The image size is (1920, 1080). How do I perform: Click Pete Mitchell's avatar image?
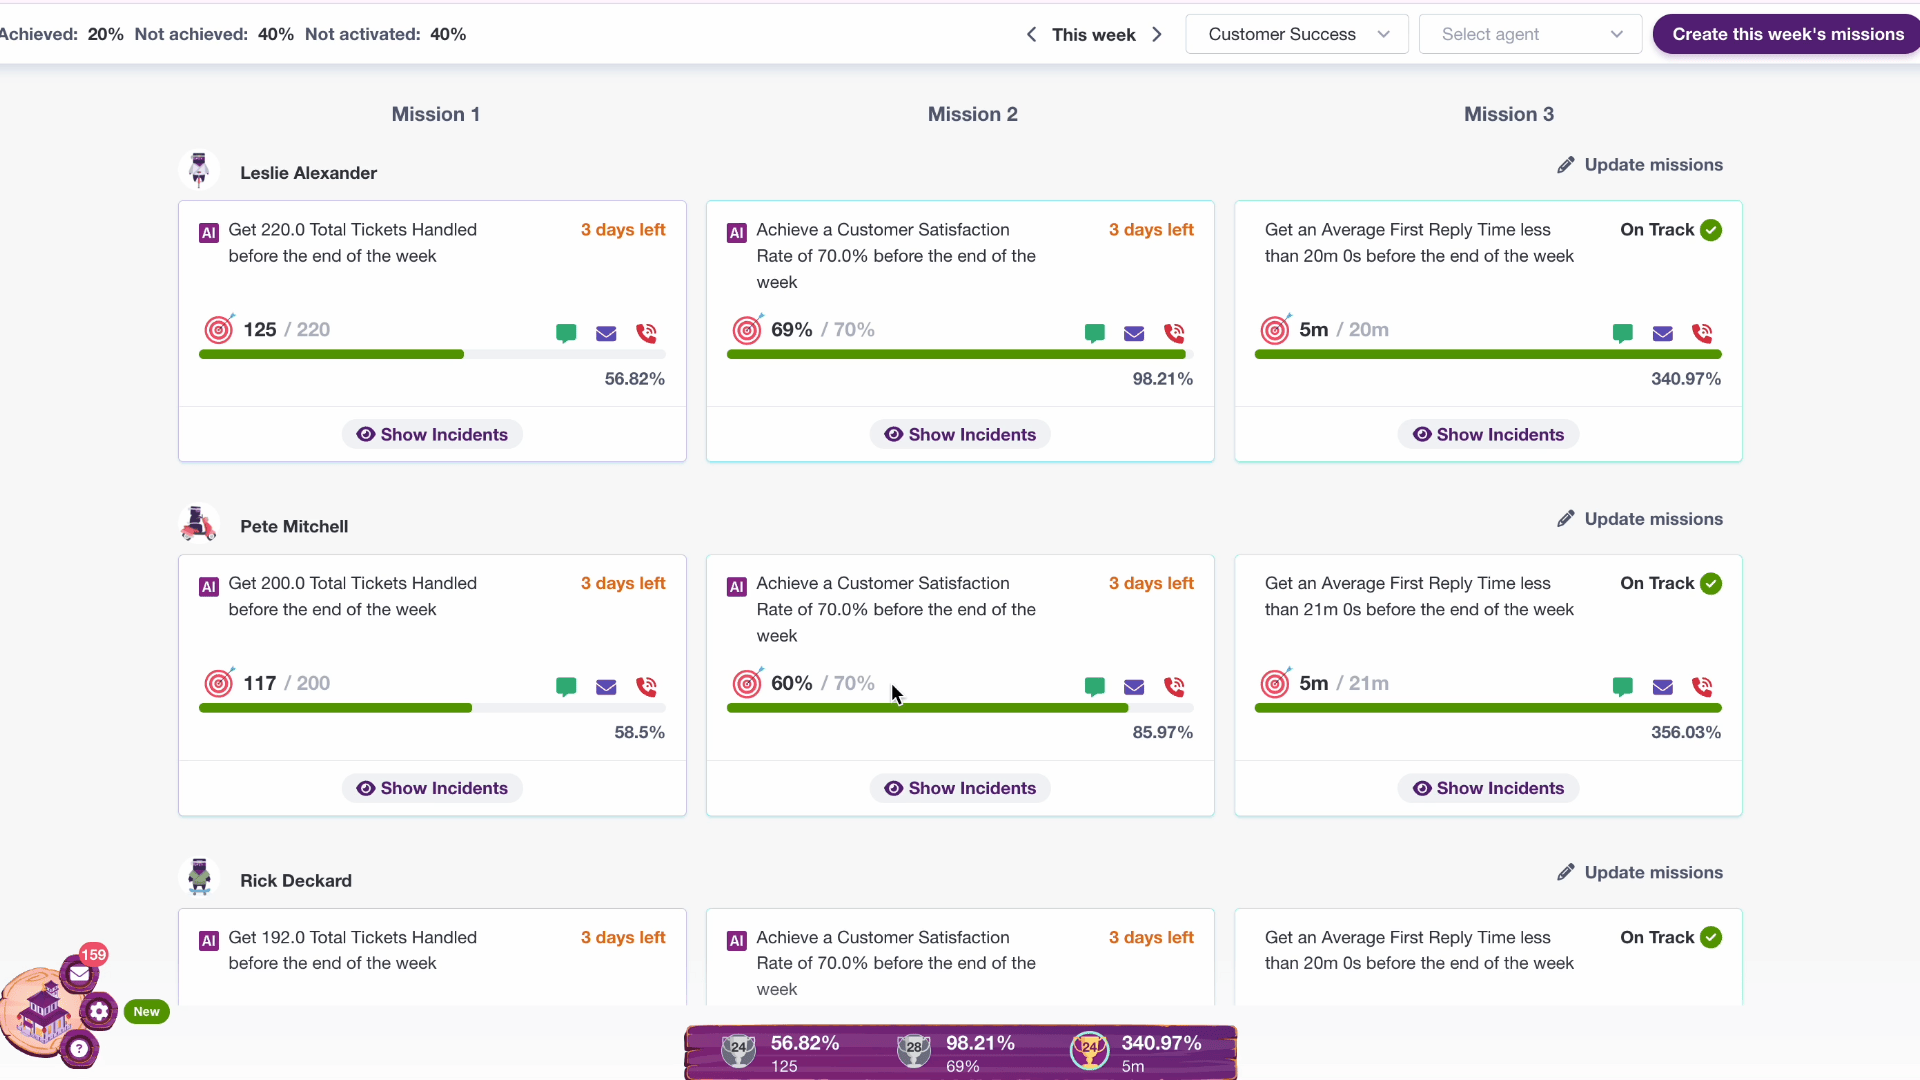coord(199,524)
